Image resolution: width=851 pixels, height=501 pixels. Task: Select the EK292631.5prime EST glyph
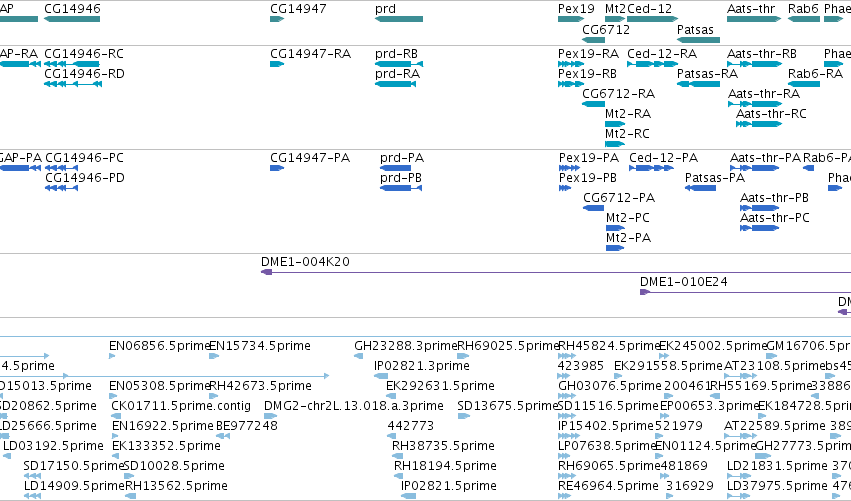391,396
